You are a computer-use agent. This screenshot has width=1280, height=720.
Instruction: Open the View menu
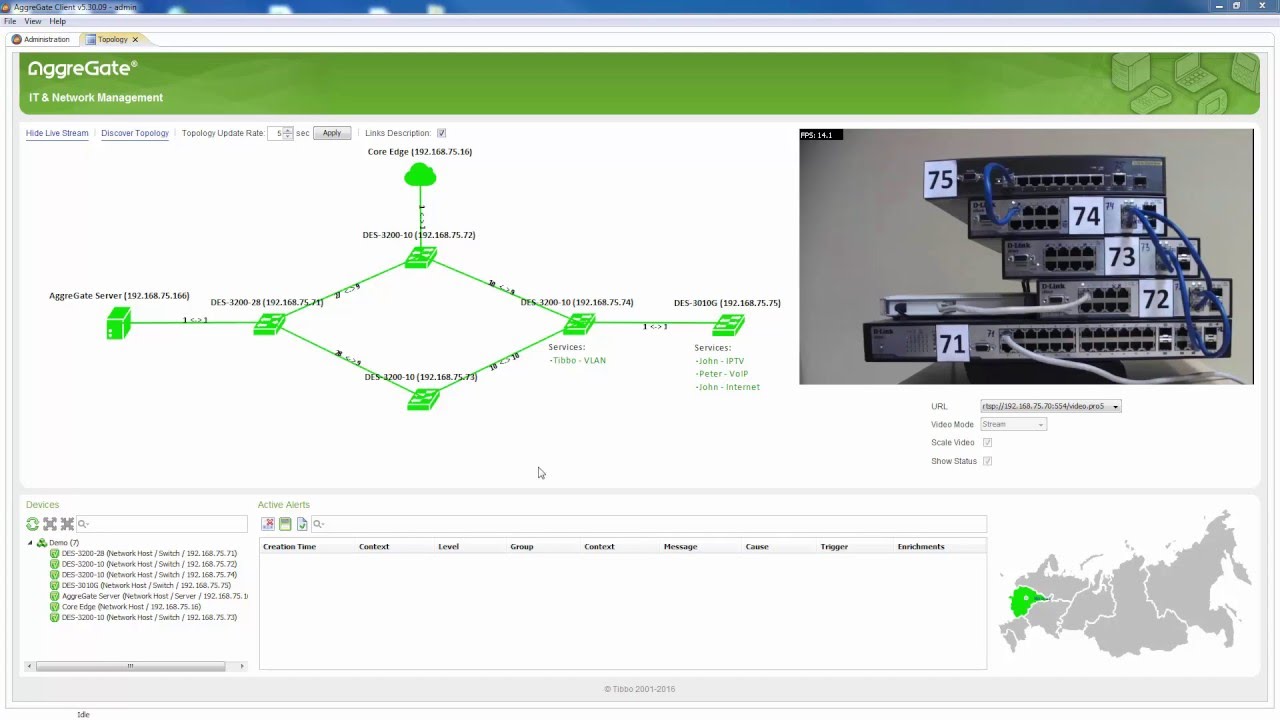(x=33, y=21)
